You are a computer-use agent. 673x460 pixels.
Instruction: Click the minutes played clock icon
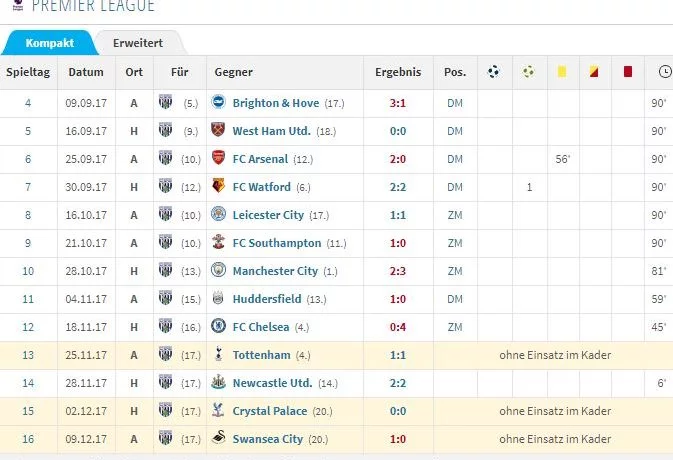[x=664, y=72]
